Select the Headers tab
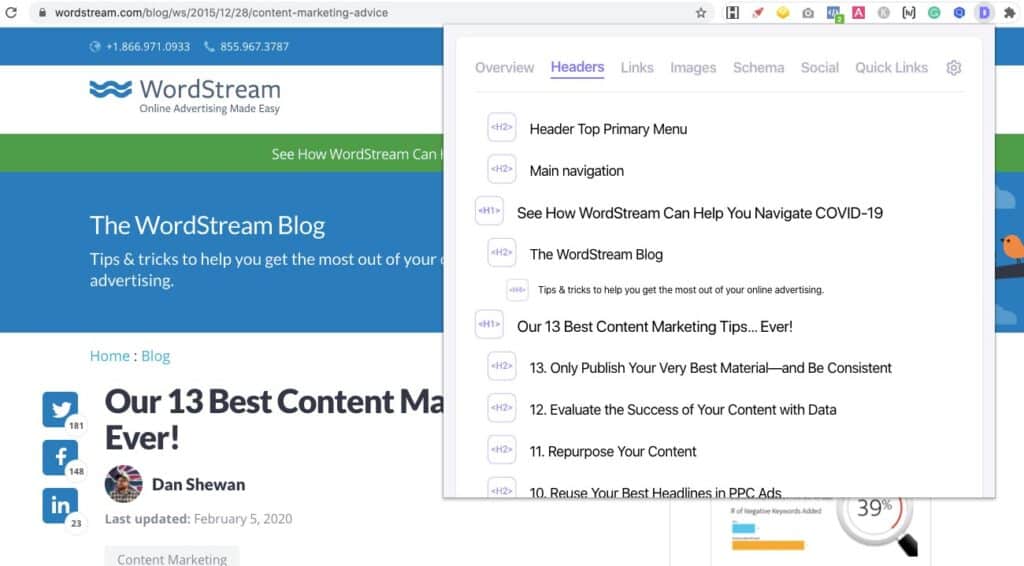 pyautogui.click(x=577, y=67)
